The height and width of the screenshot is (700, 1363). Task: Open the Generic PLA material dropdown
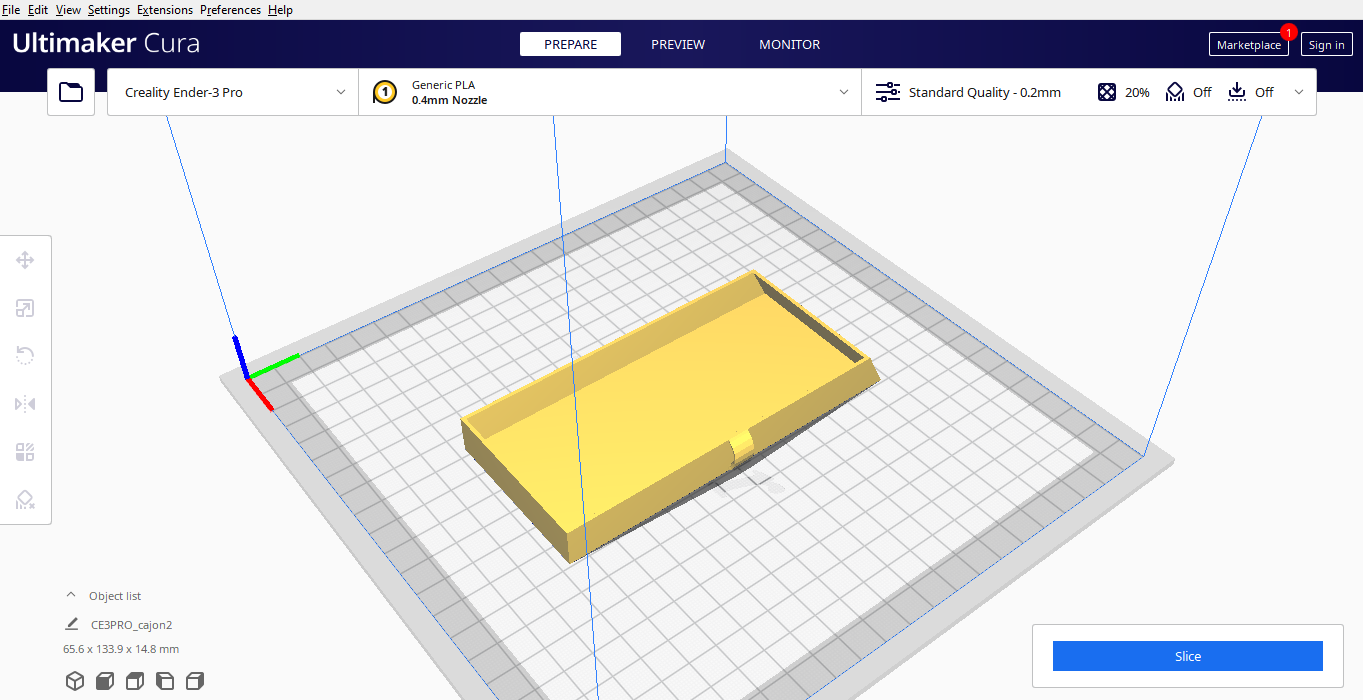(x=610, y=91)
